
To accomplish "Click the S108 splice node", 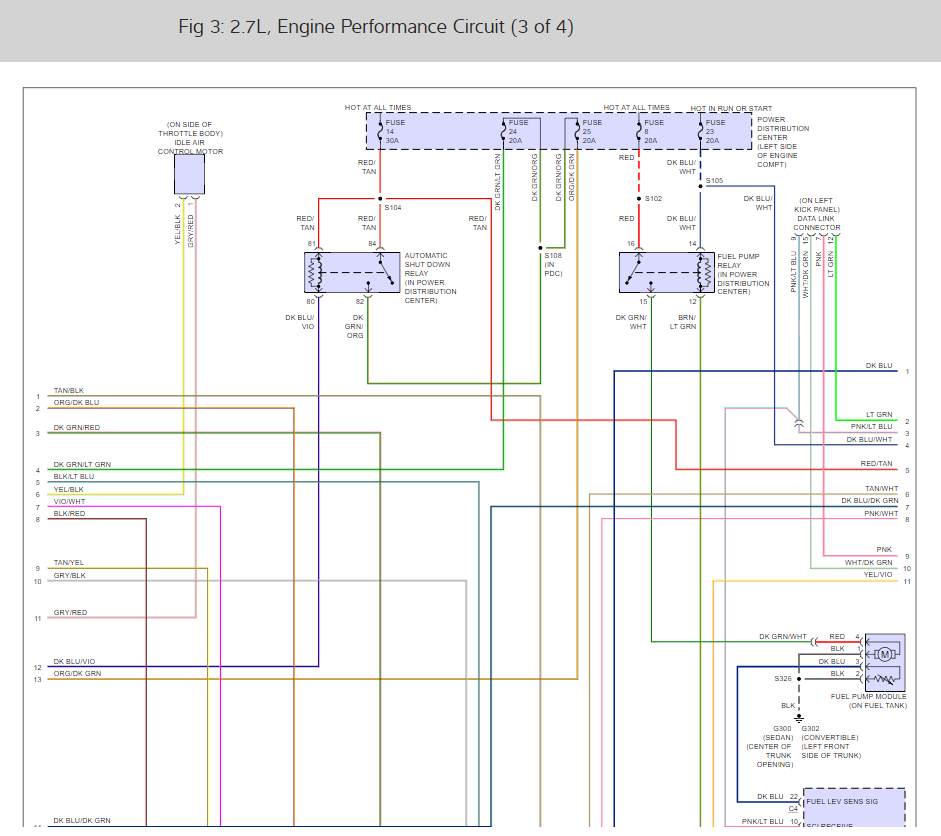I will click(x=540, y=248).
